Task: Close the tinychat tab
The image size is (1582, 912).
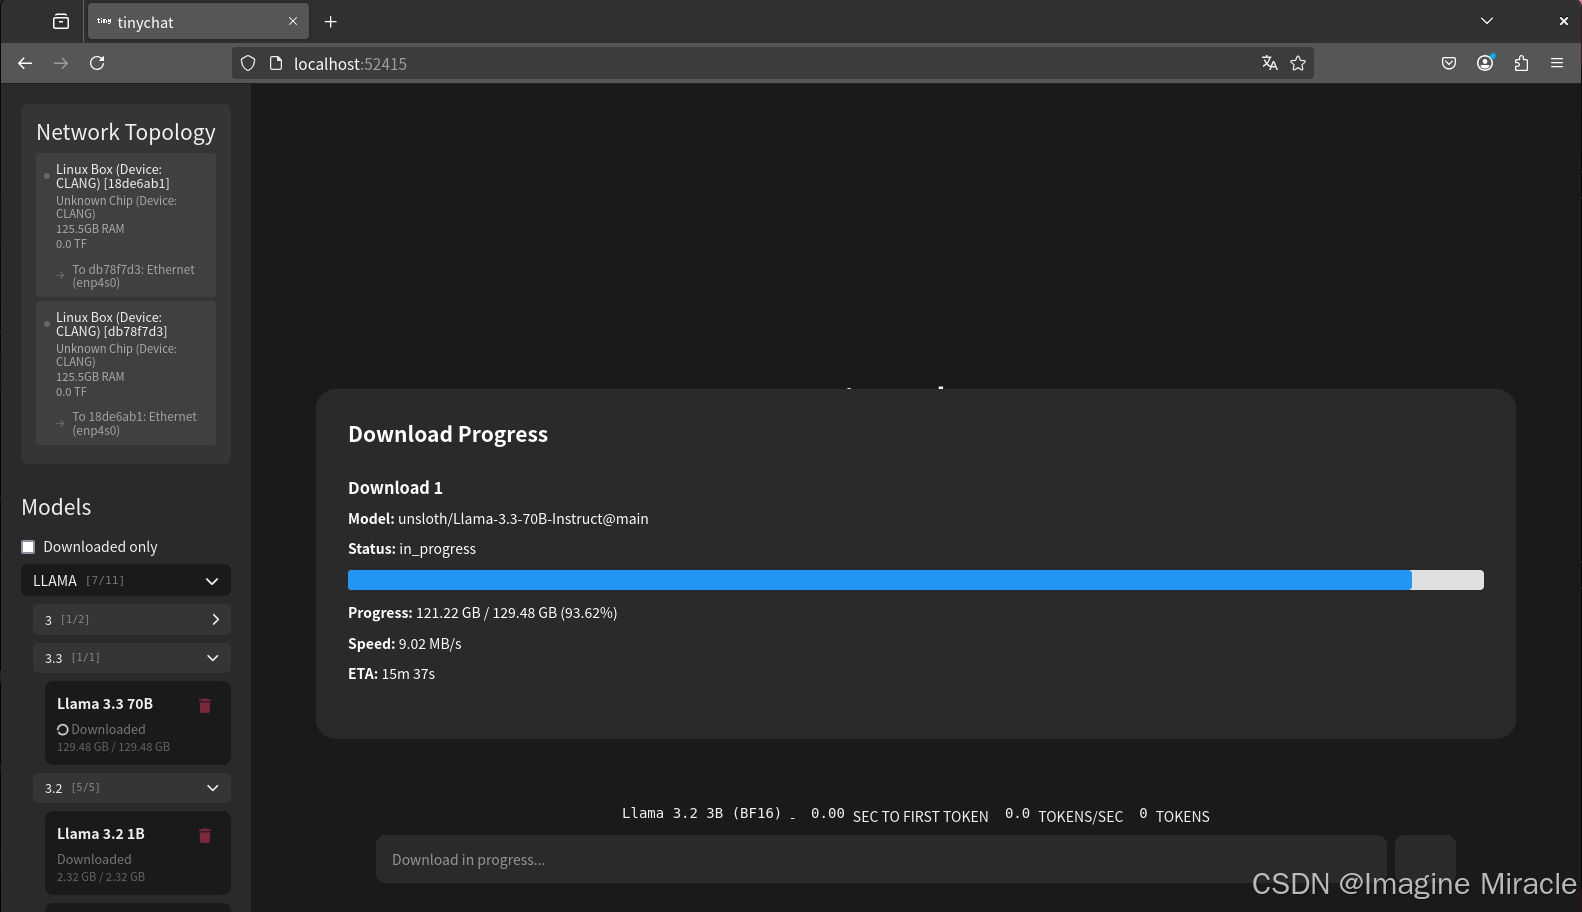Action: click(x=293, y=21)
